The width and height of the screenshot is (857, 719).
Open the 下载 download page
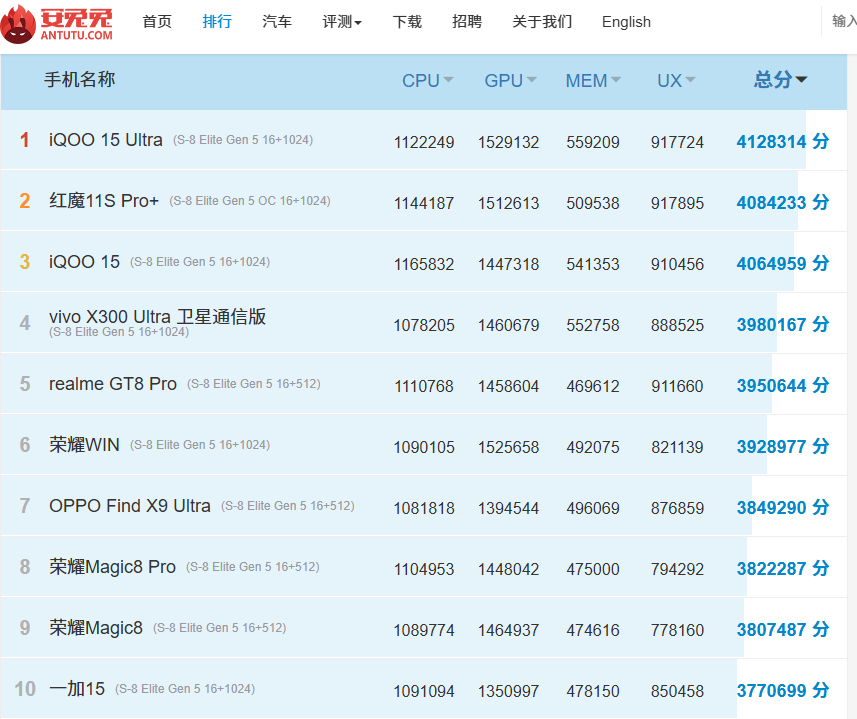(x=407, y=21)
